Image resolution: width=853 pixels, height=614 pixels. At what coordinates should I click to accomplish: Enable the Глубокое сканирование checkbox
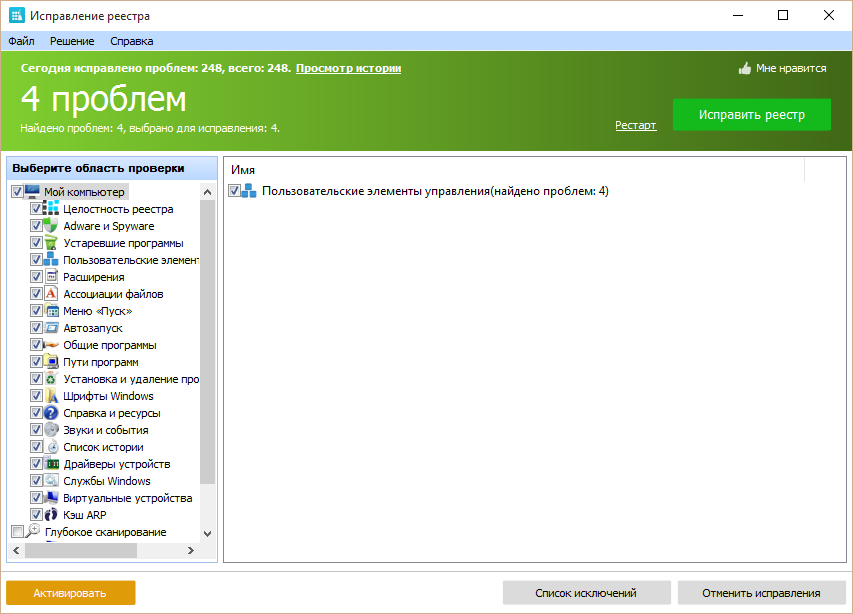pos(16,532)
